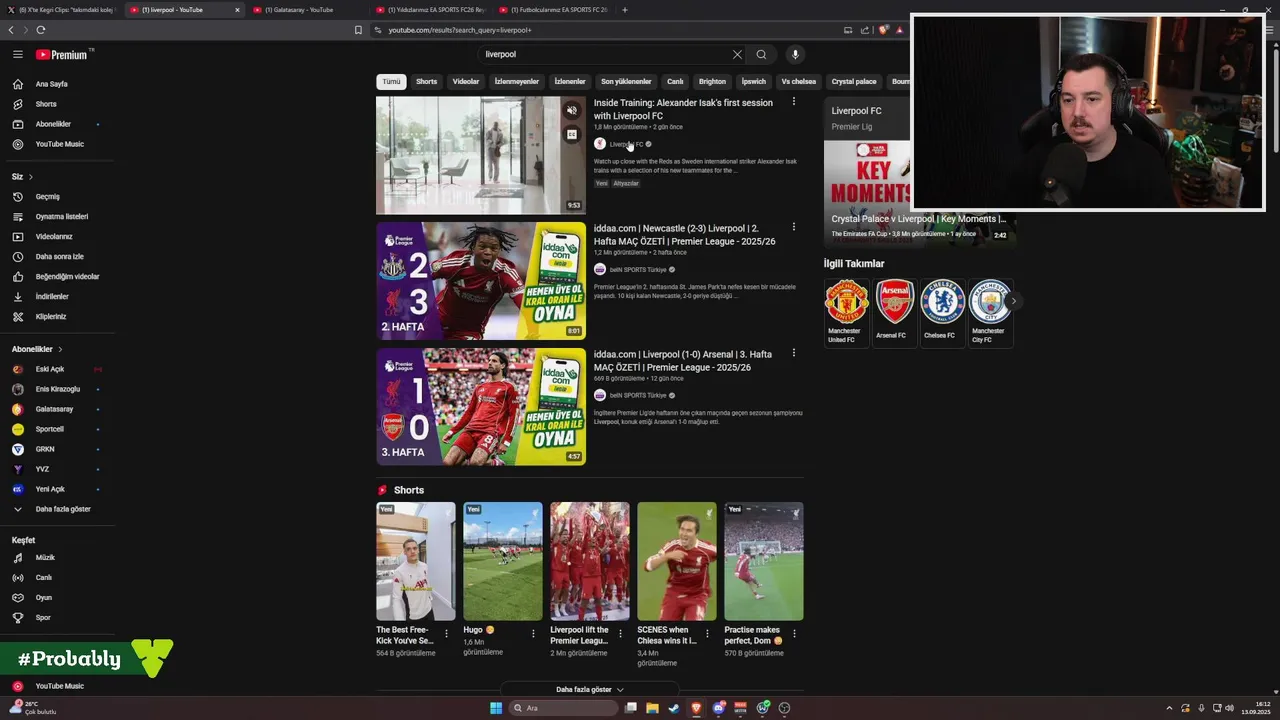Start voice search with microphone icon
Viewport: 1280px width, 720px height.
[795, 55]
